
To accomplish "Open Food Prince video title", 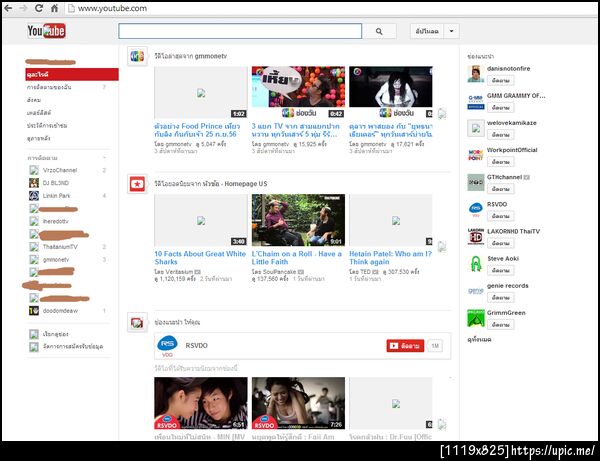I will (x=197, y=130).
